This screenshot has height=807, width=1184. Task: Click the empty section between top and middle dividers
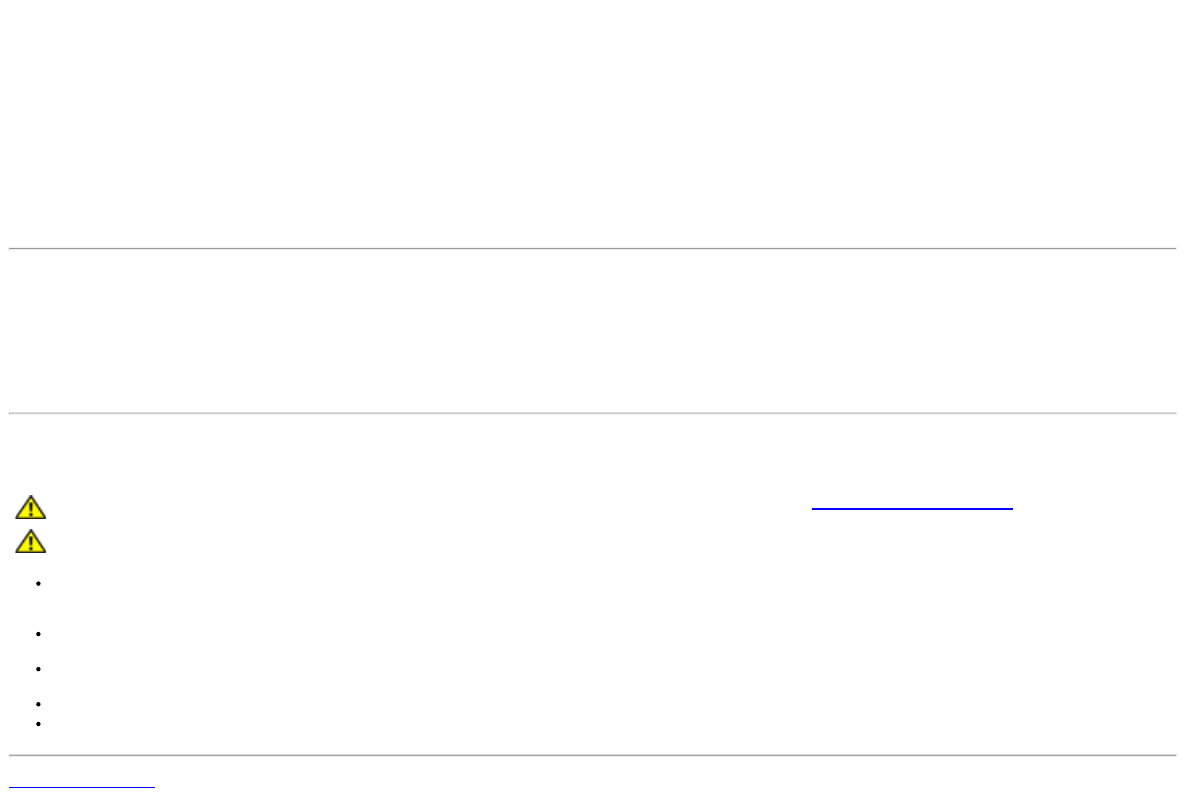pyautogui.click(x=592, y=330)
